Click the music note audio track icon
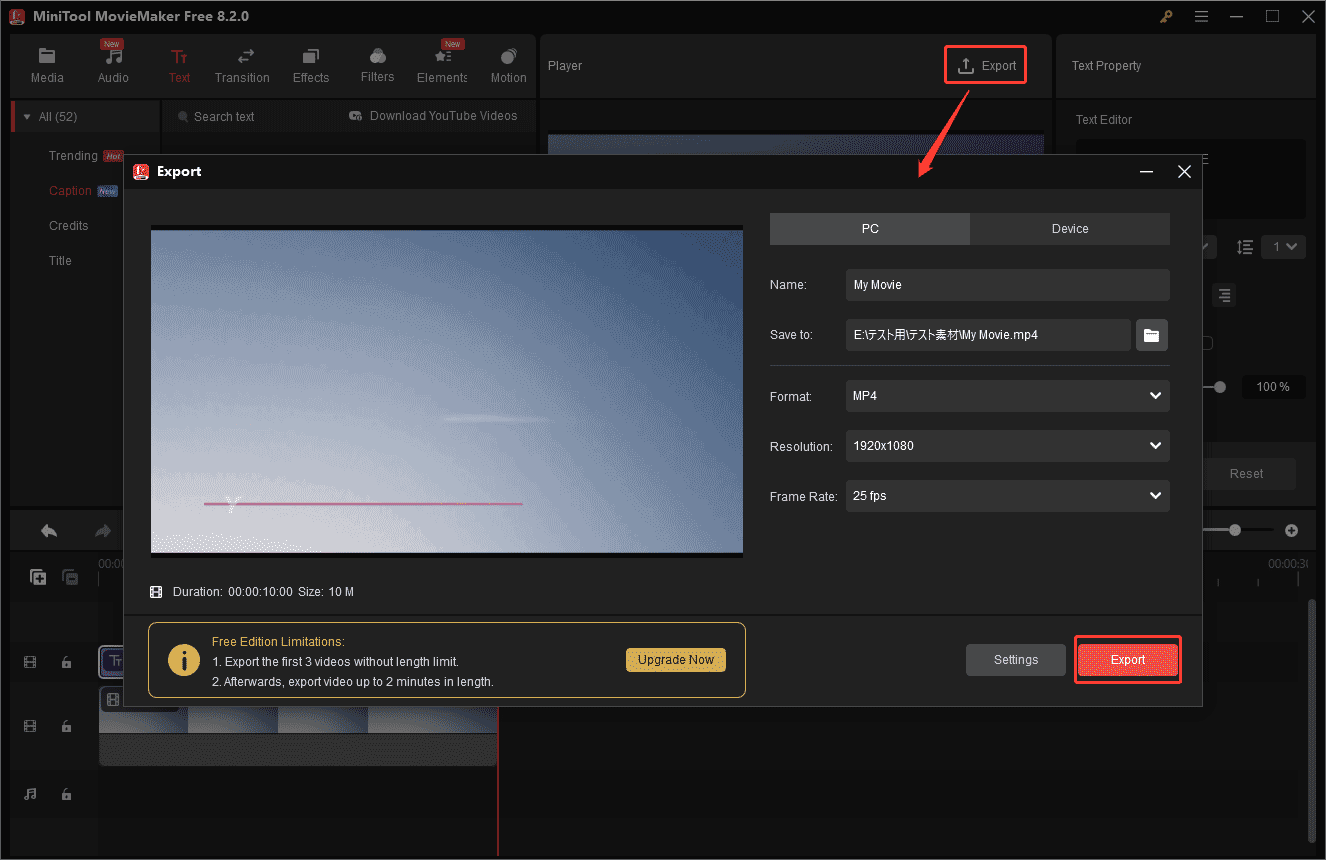The width and height of the screenshot is (1326, 860). point(30,794)
